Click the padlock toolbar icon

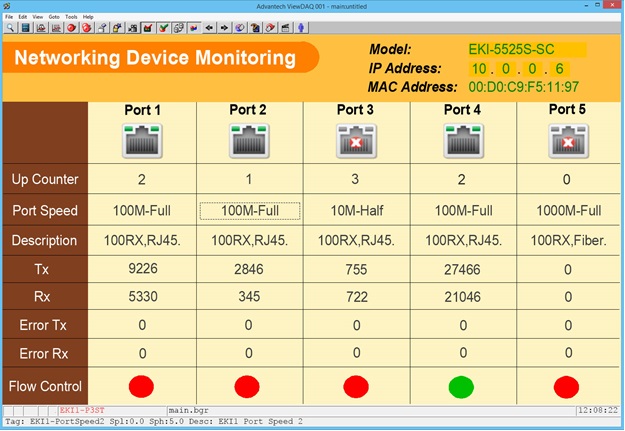click(x=118, y=28)
